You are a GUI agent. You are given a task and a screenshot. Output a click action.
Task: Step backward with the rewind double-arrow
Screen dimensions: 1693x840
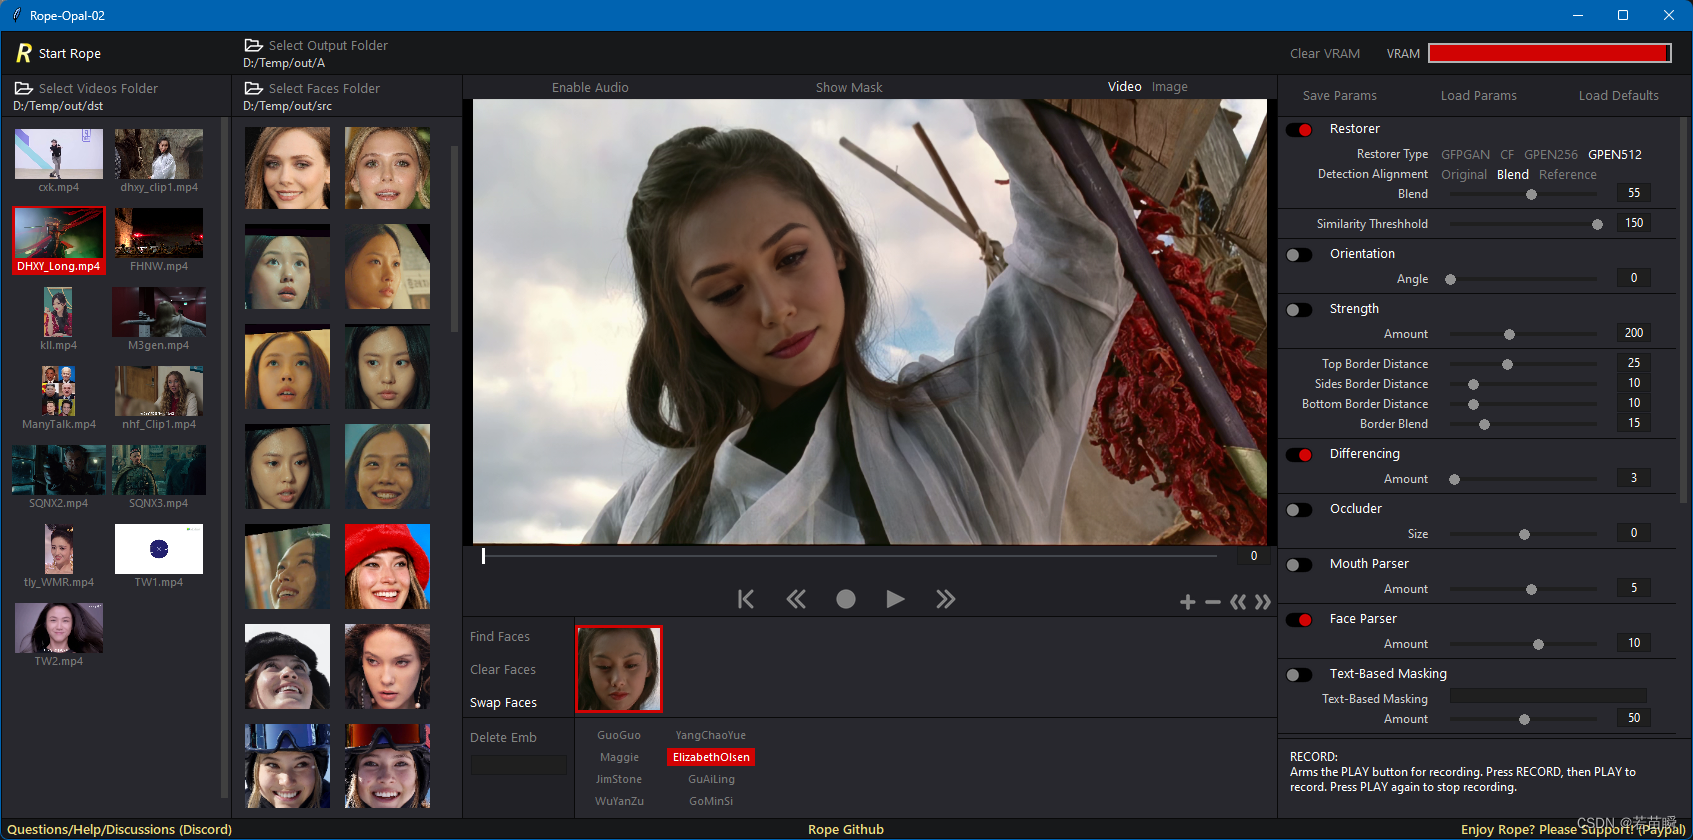(x=796, y=599)
